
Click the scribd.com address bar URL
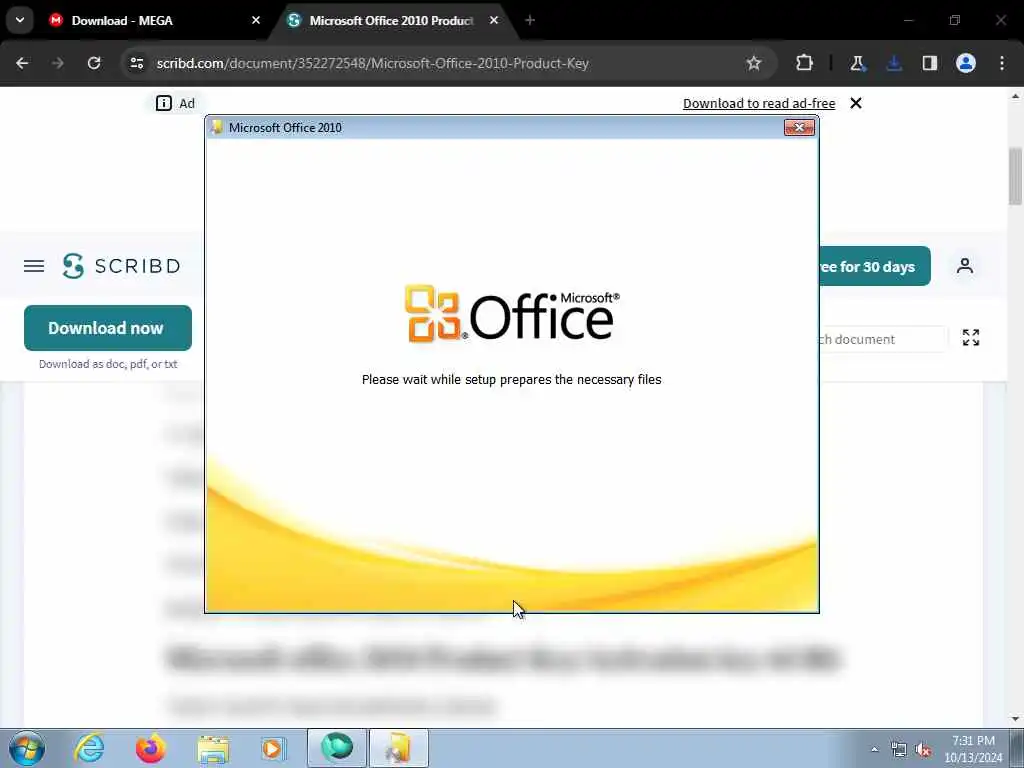[372, 63]
